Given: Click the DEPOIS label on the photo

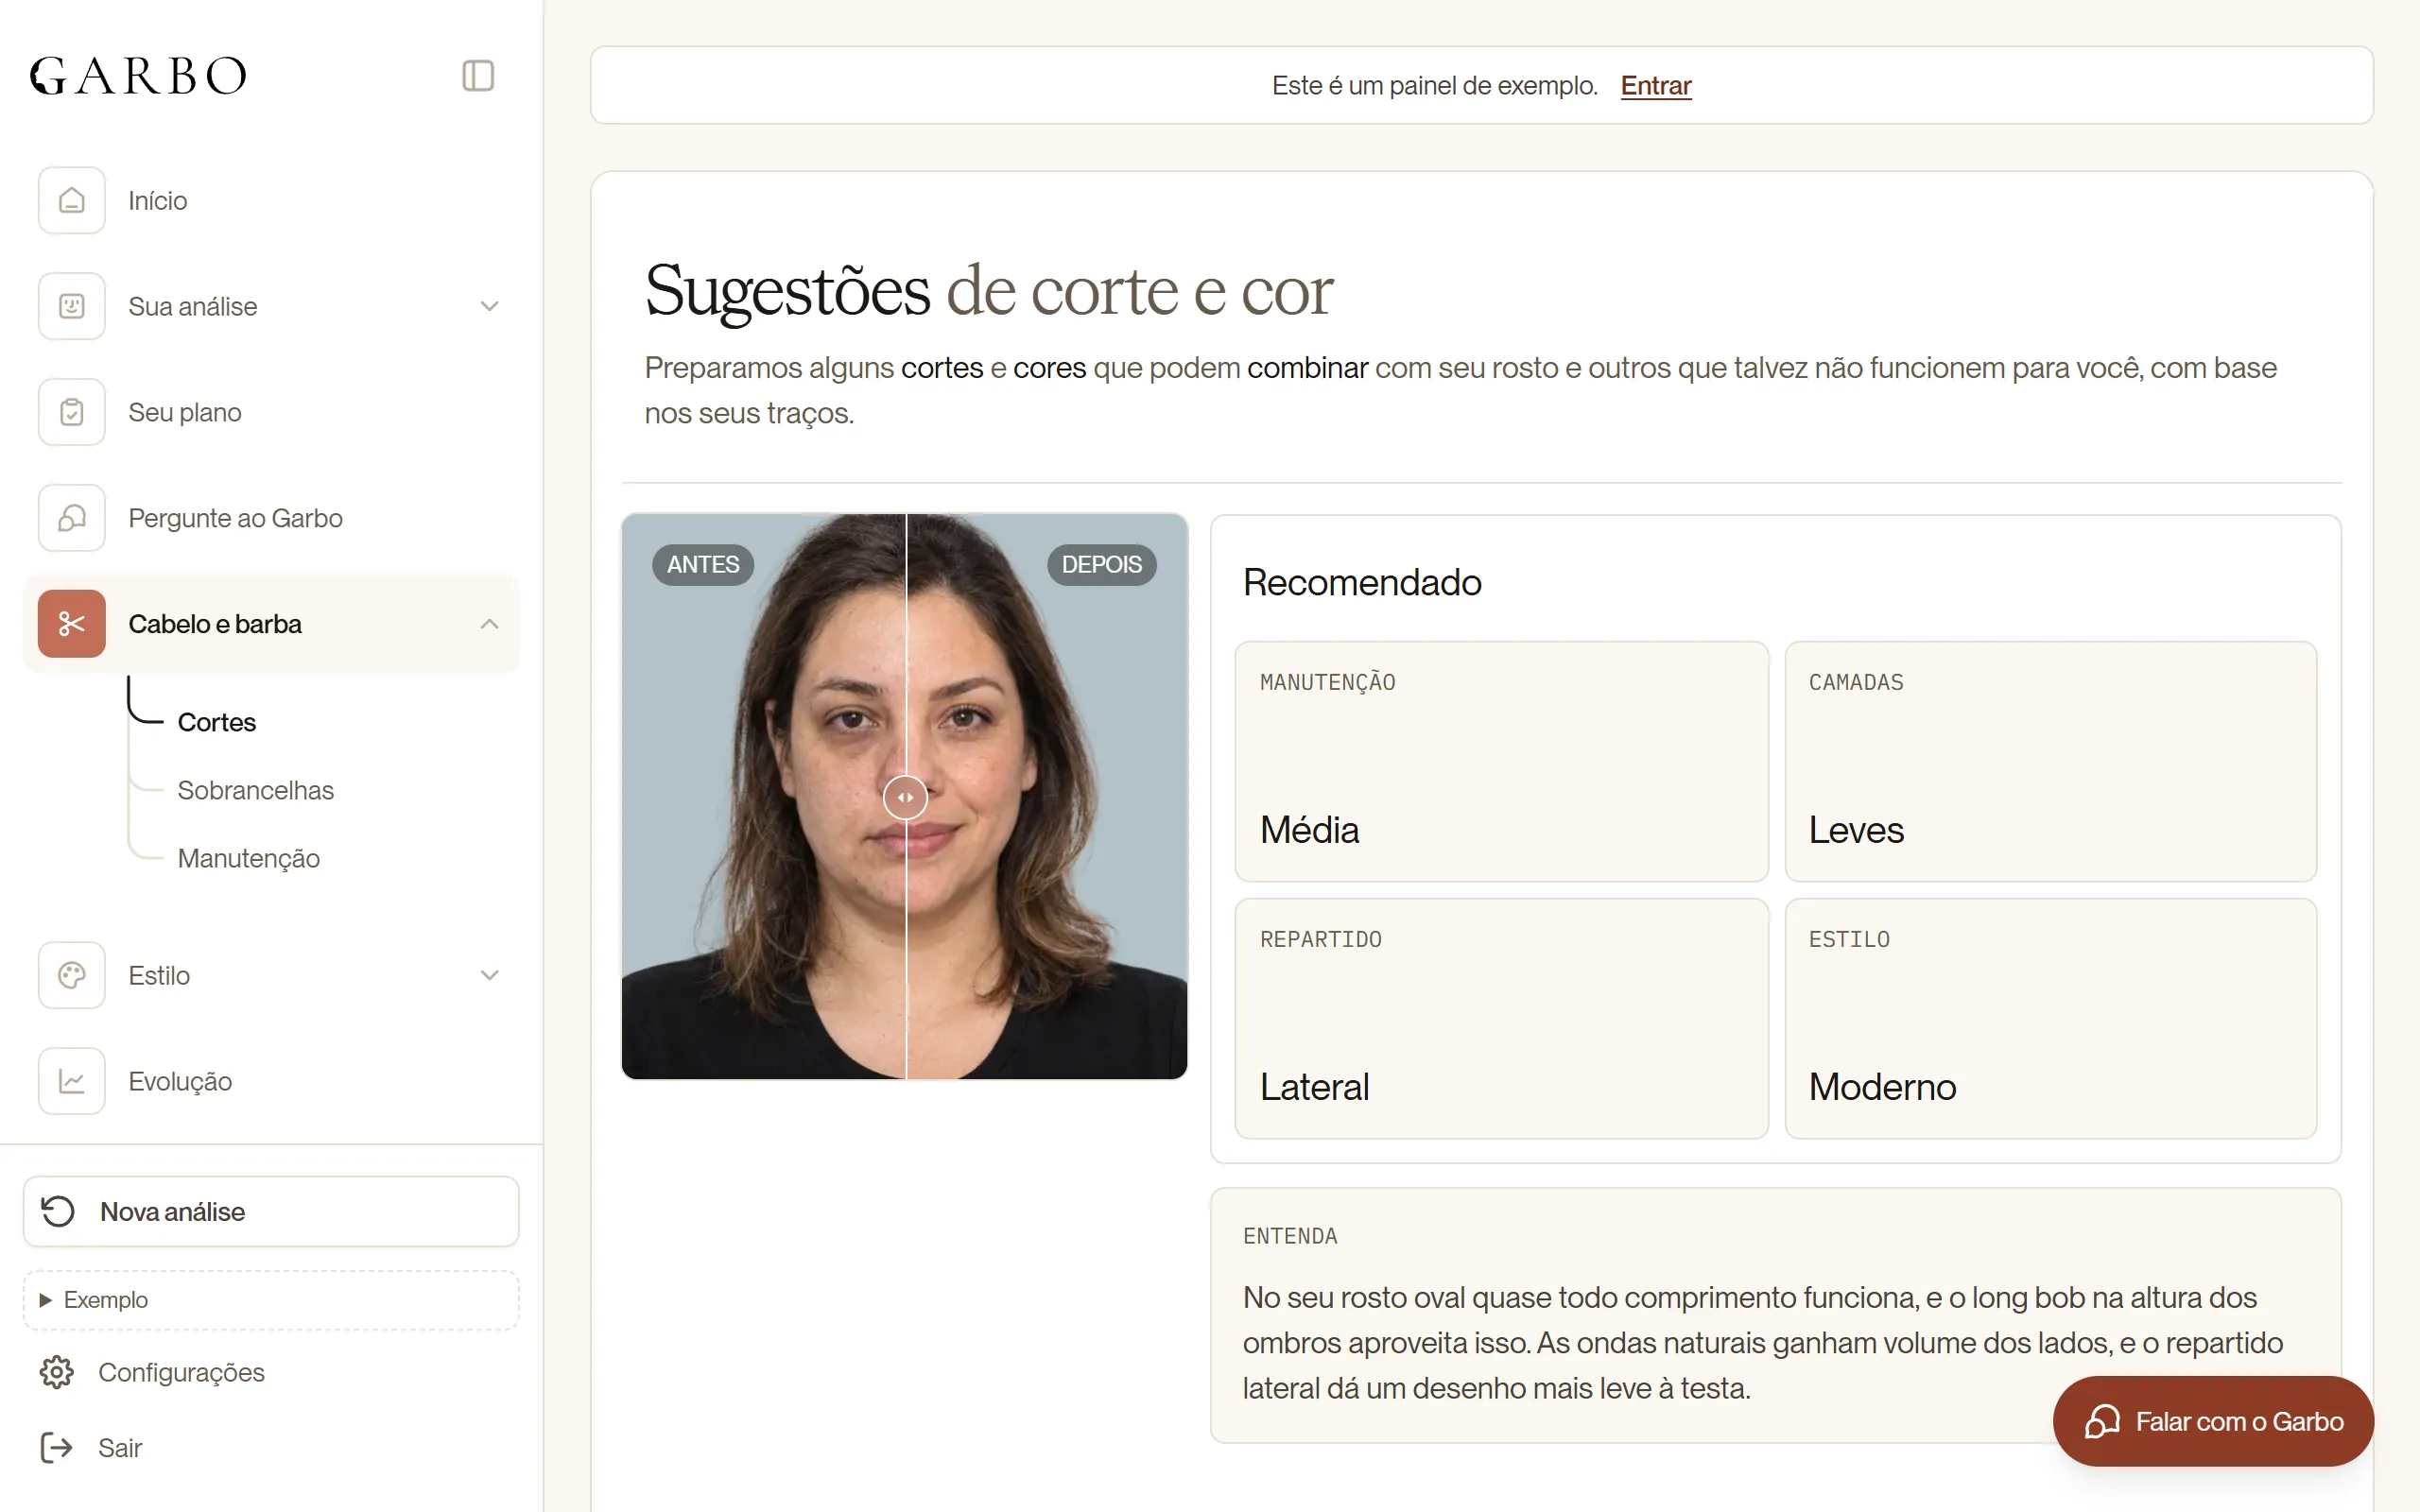Looking at the screenshot, I should pyautogui.click(x=1101, y=564).
